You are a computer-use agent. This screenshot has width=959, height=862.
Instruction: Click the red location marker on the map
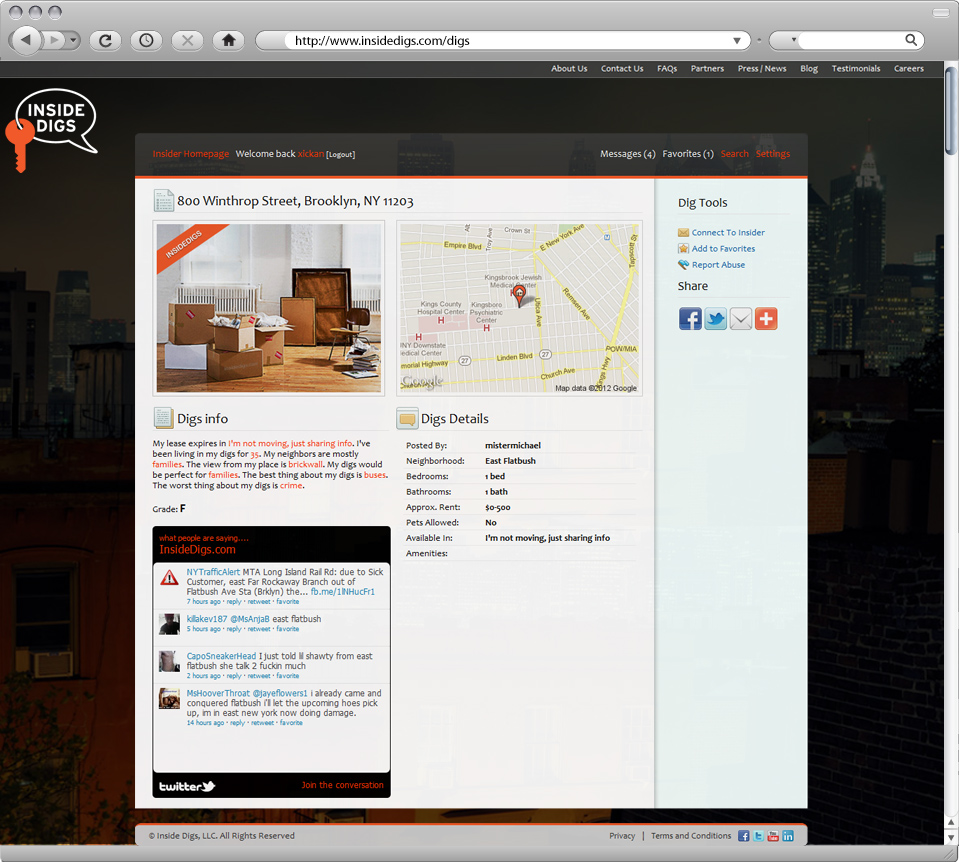coord(519,295)
